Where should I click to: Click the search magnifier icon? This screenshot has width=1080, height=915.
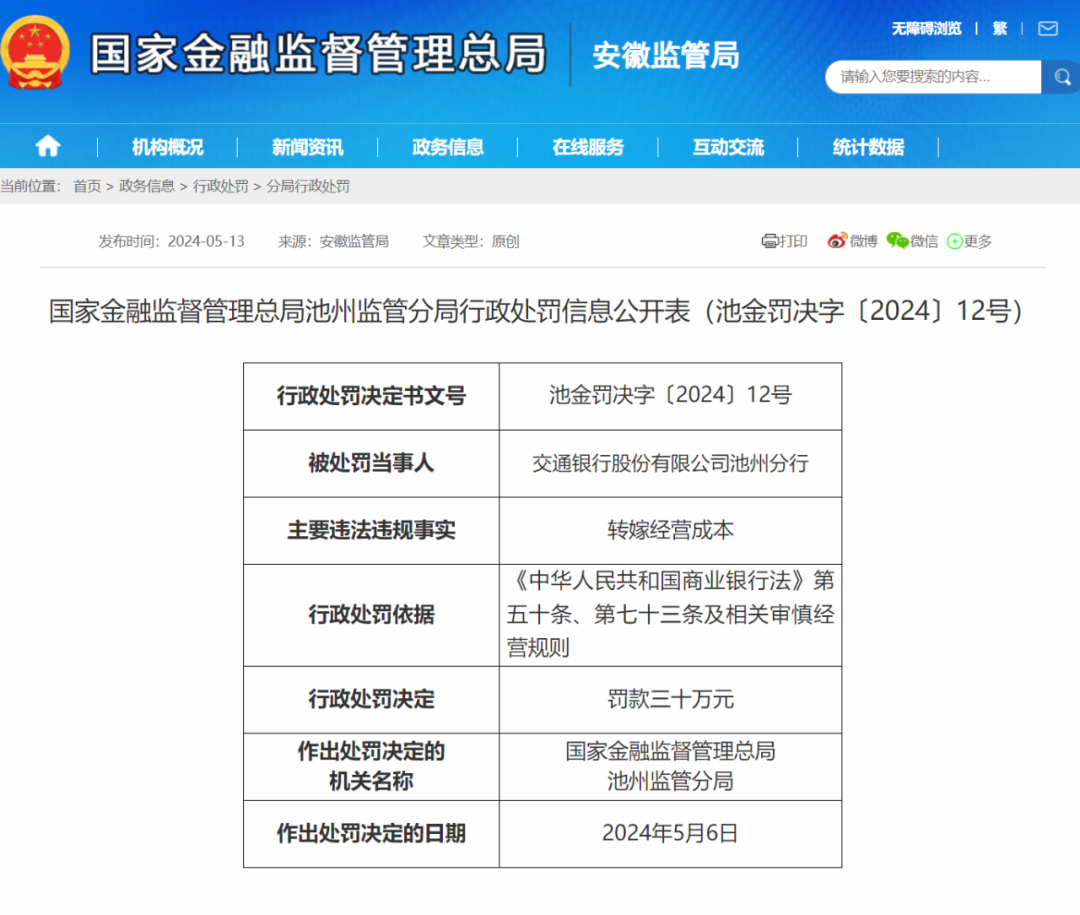pyautogui.click(x=1061, y=76)
